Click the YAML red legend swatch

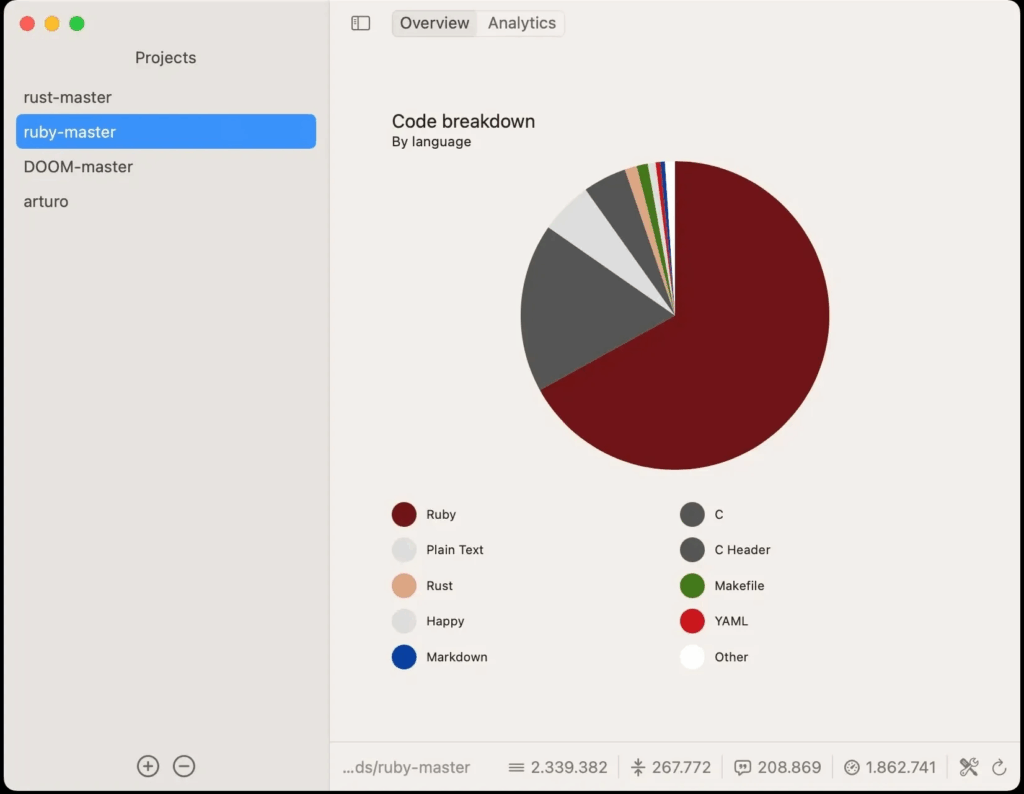[692, 621]
